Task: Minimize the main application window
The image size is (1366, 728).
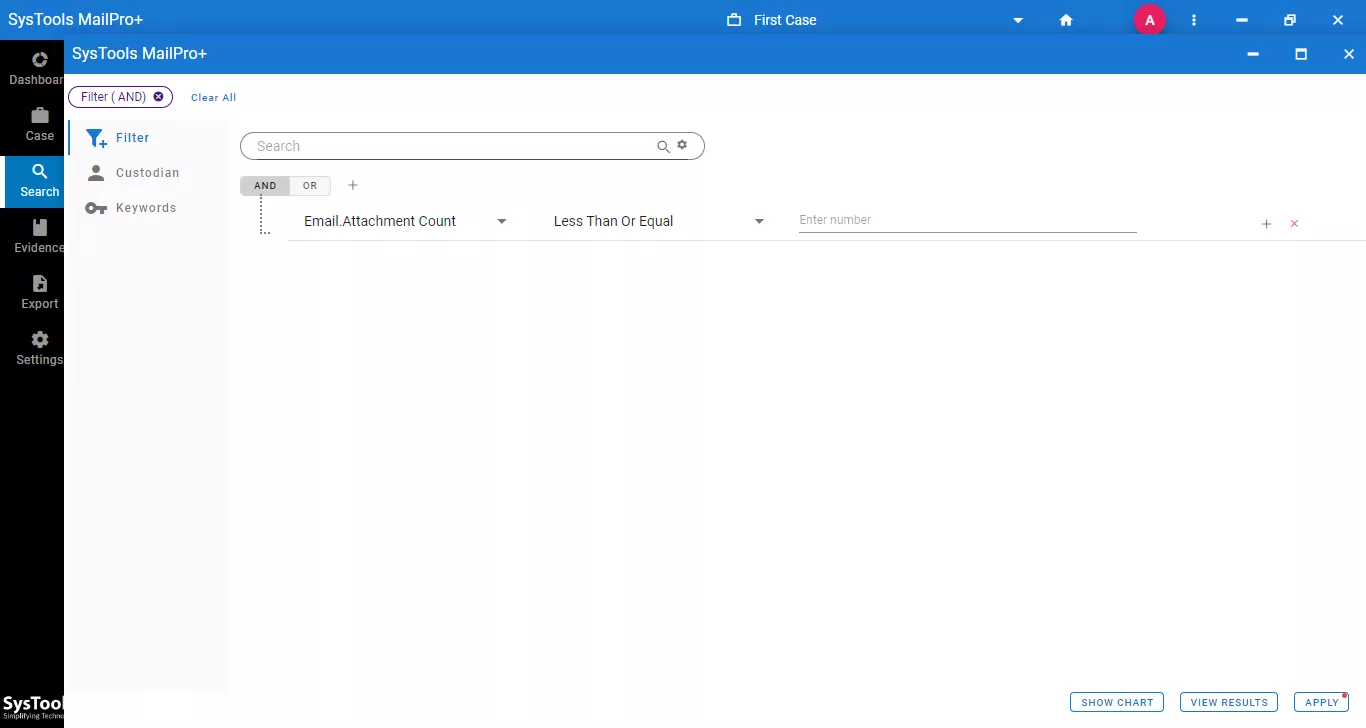Action: pyautogui.click(x=1242, y=20)
